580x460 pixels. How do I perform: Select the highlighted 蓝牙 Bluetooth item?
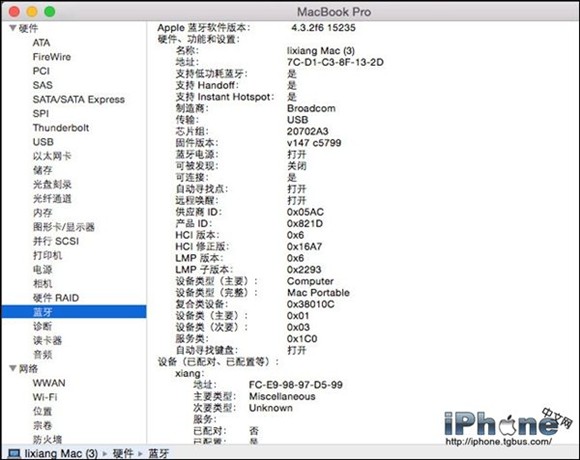pyautogui.click(x=74, y=312)
